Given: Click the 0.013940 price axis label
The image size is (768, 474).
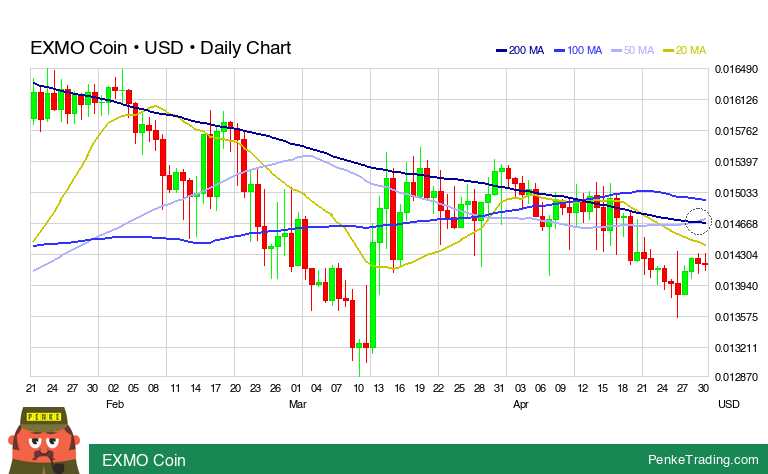Looking at the screenshot, I should [736, 286].
